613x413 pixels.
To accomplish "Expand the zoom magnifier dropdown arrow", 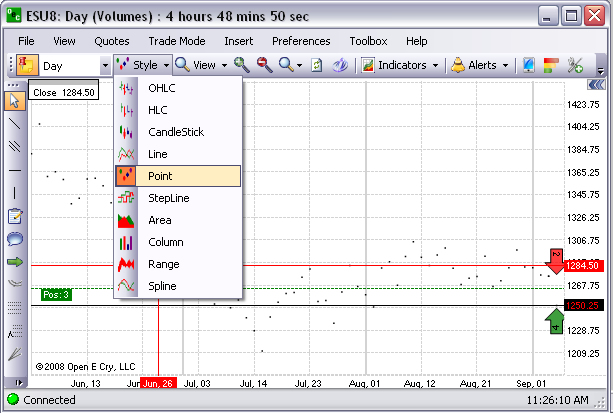I will pyautogui.click(x=299, y=65).
